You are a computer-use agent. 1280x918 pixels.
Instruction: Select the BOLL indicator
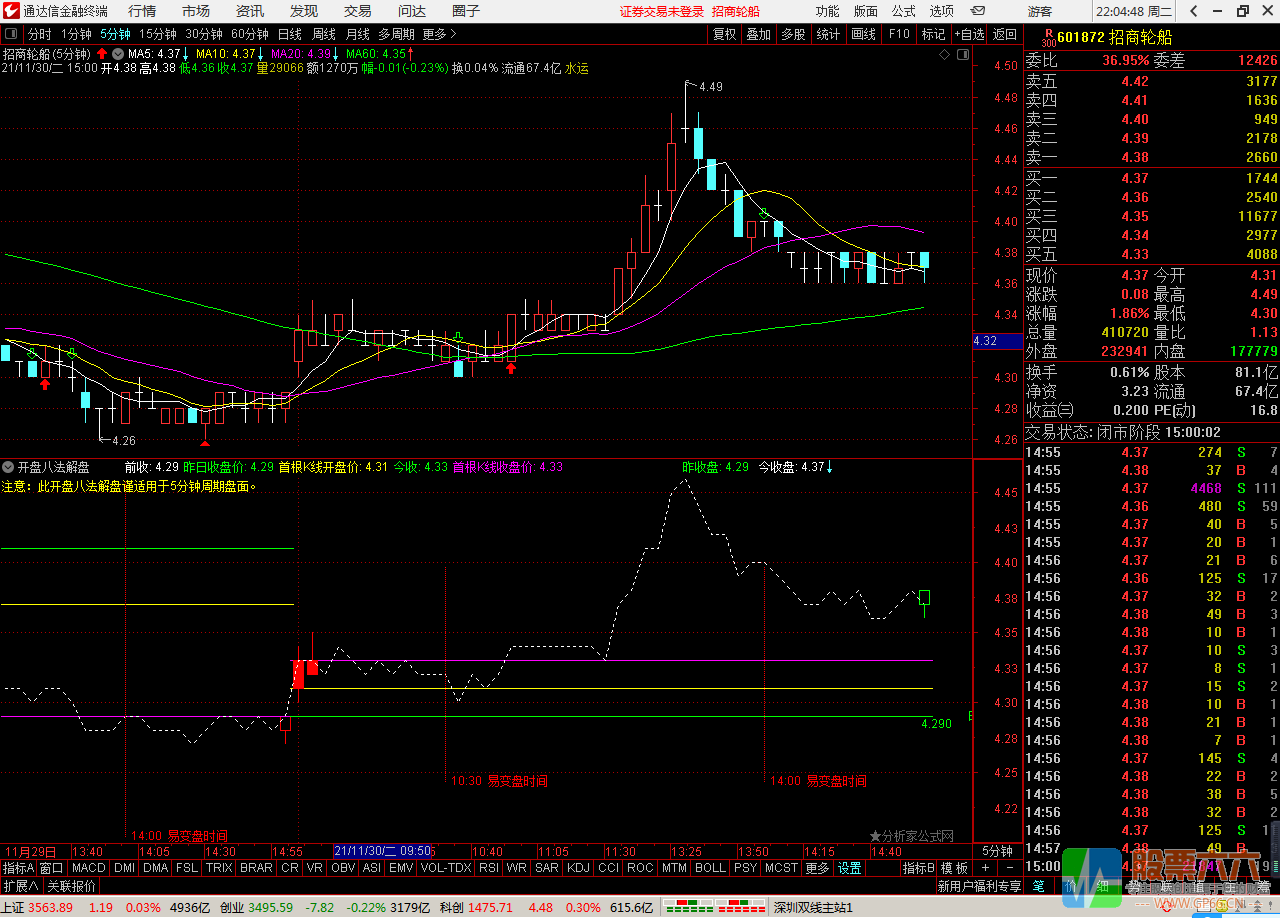click(x=710, y=868)
